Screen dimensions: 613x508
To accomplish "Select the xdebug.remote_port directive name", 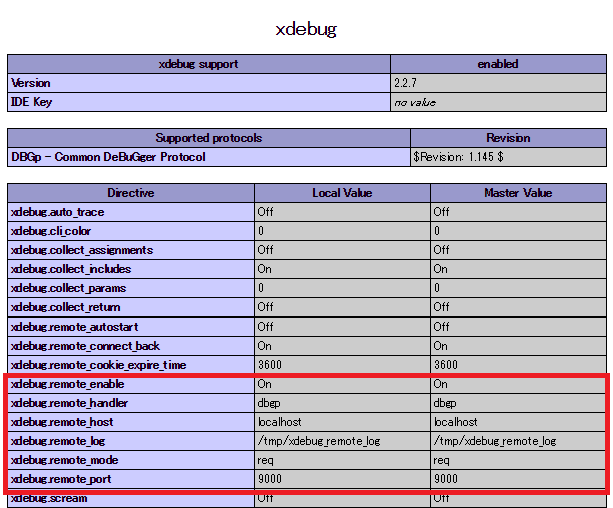I will click(x=131, y=479).
